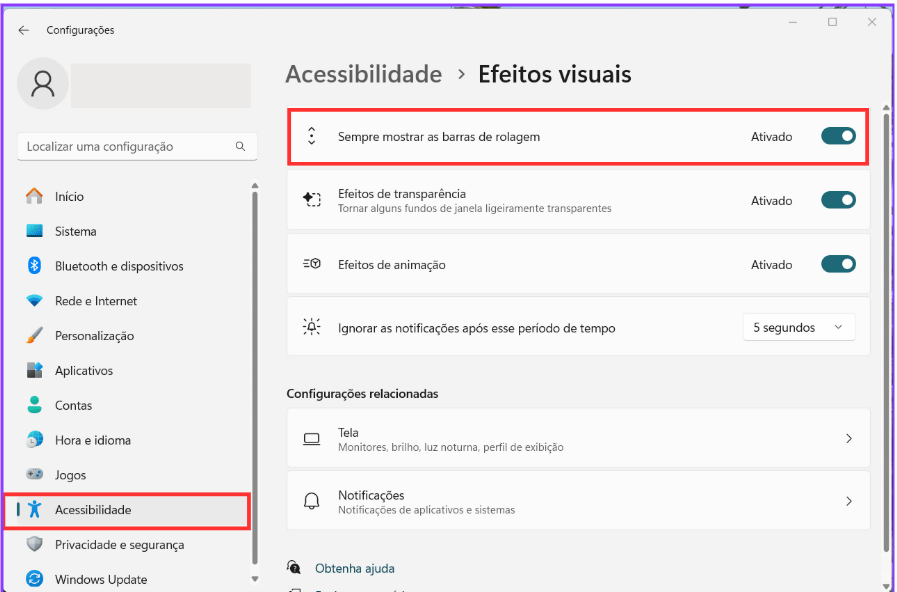The height and width of the screenshot is (592, 897).
Task: Toggle the Efeitos de animação switch
Action: pyautogui.click(x=838, y=264)
